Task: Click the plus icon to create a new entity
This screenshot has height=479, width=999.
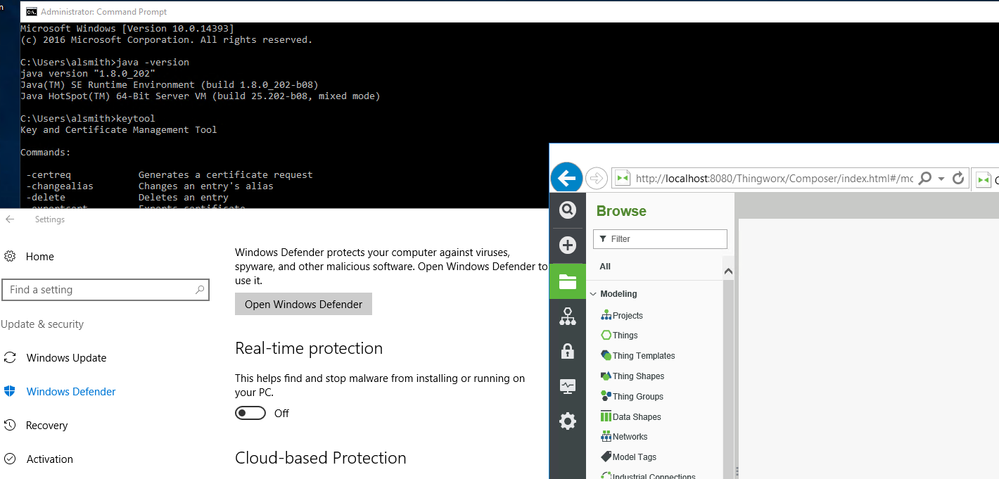Action: 567,245
